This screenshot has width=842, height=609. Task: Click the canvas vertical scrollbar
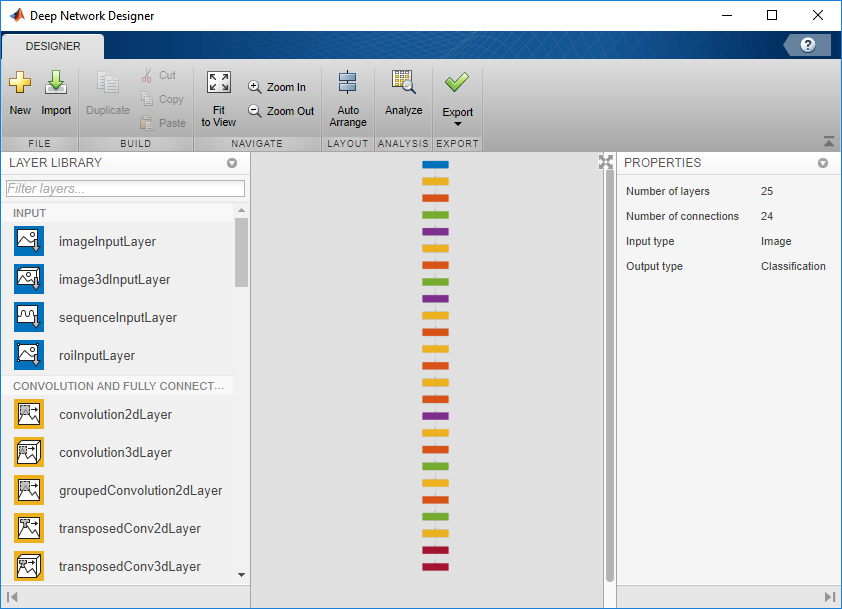609,376
